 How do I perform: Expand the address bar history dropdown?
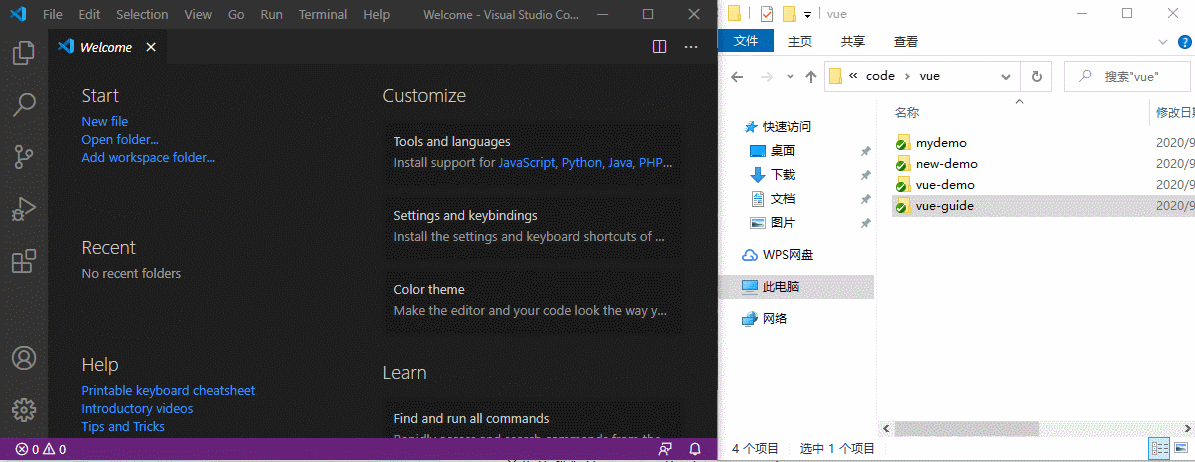[1006, 76]
